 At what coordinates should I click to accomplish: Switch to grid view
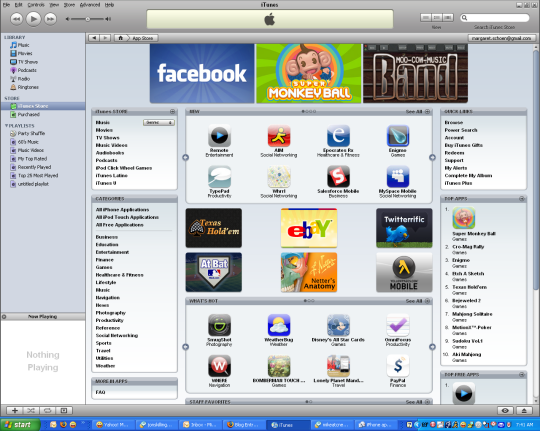click(437, 18)
